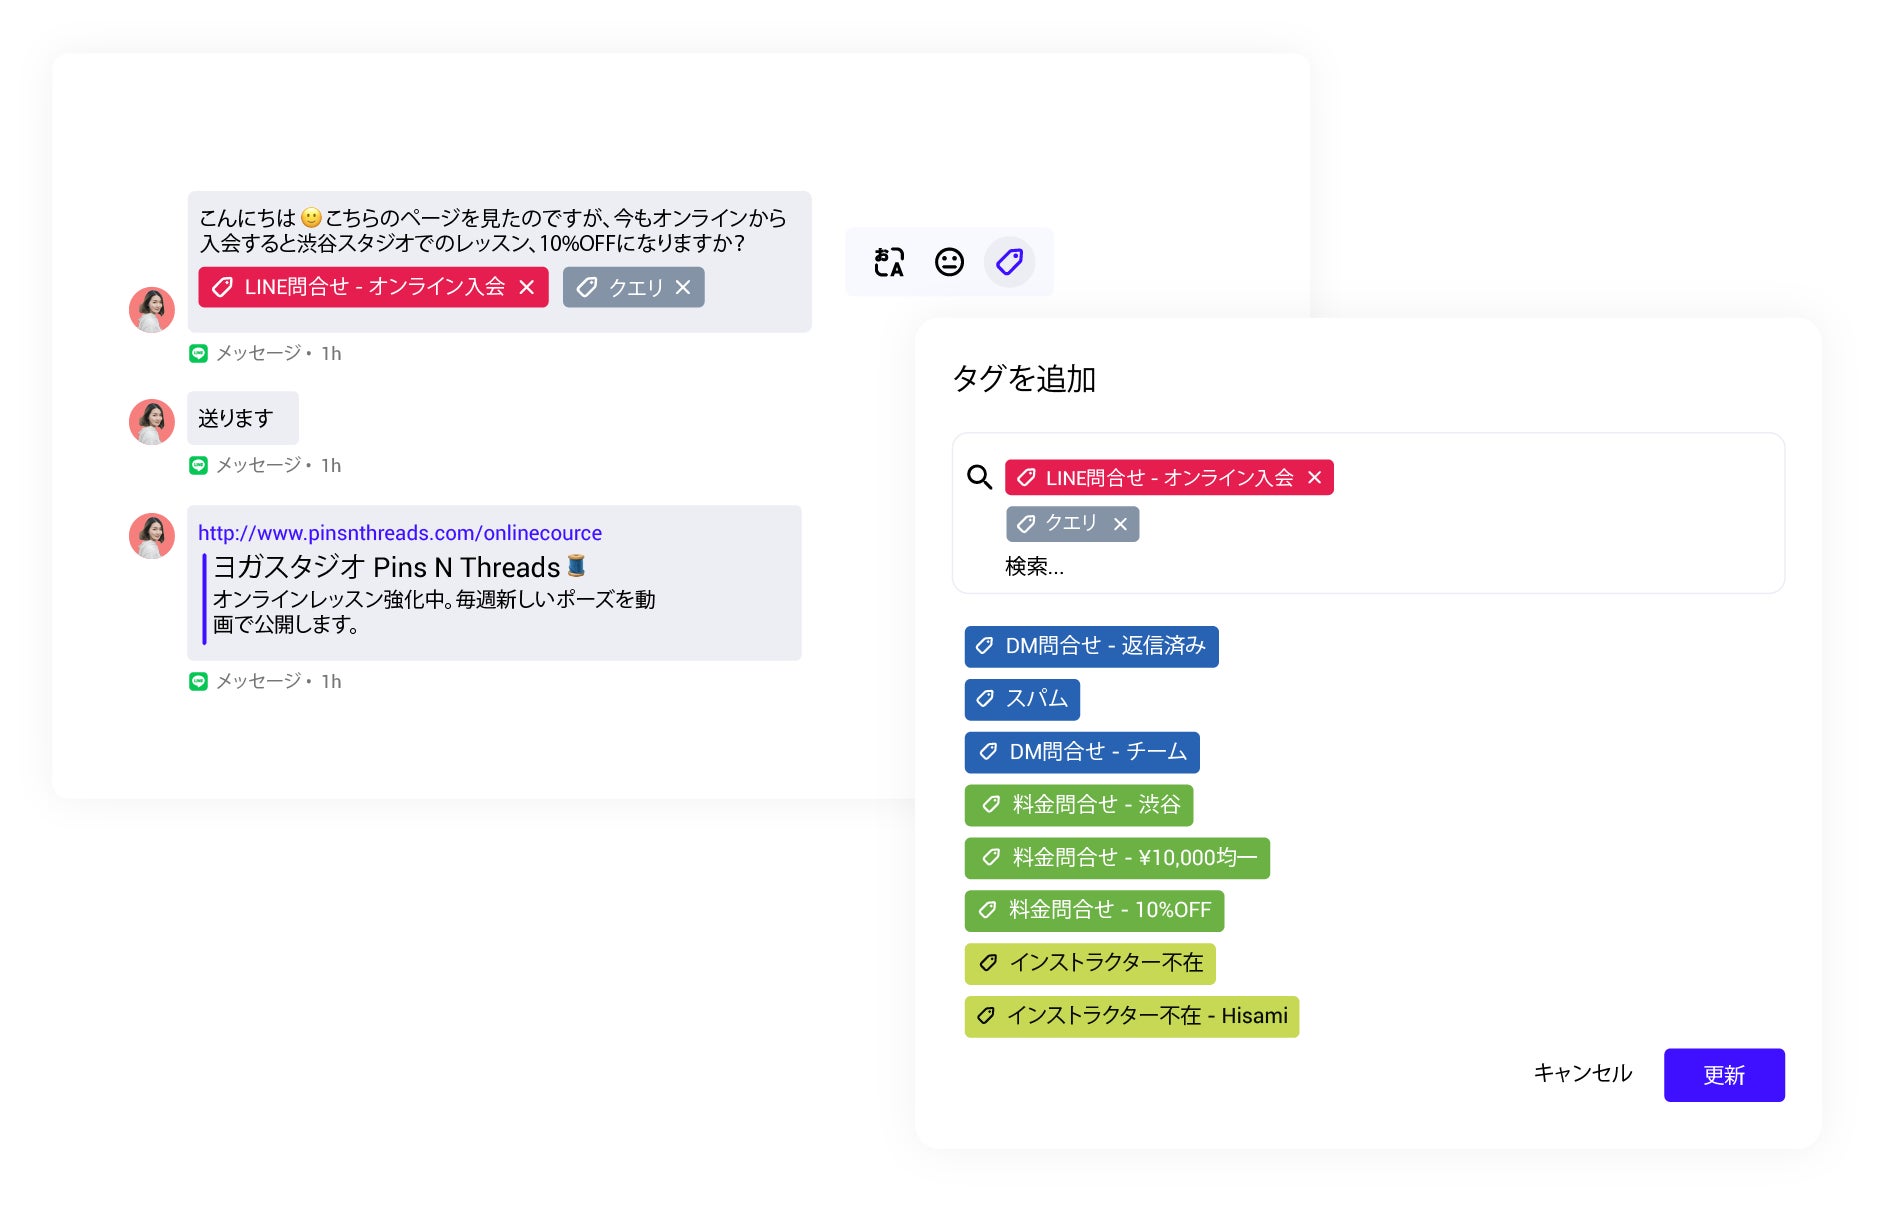Choose the インストラクター不在 tag
1882x1210 pixels.
(1090, 963)
